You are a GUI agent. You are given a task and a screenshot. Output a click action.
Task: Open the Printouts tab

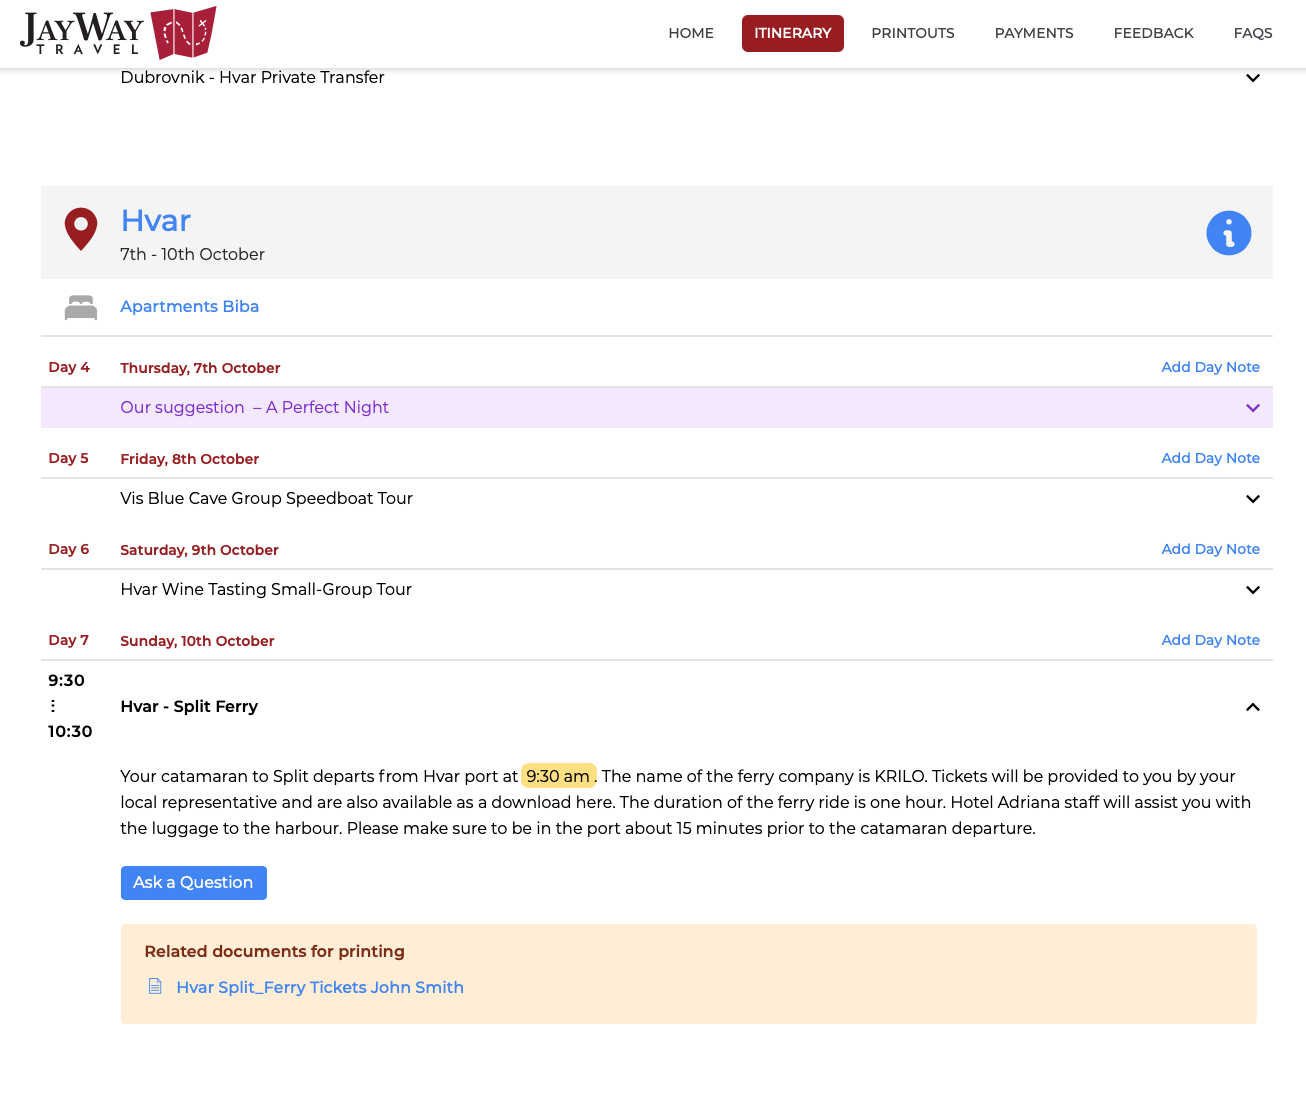pyautogui.click(x=913, y=33)
